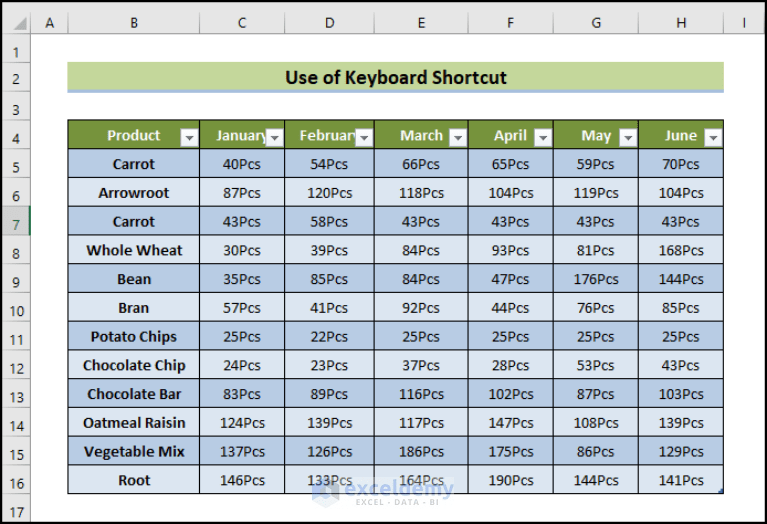Select the '40Pcs' January cell
This screenshot has width=767, height=524.
pyautogui.click(x=242, y=164)
